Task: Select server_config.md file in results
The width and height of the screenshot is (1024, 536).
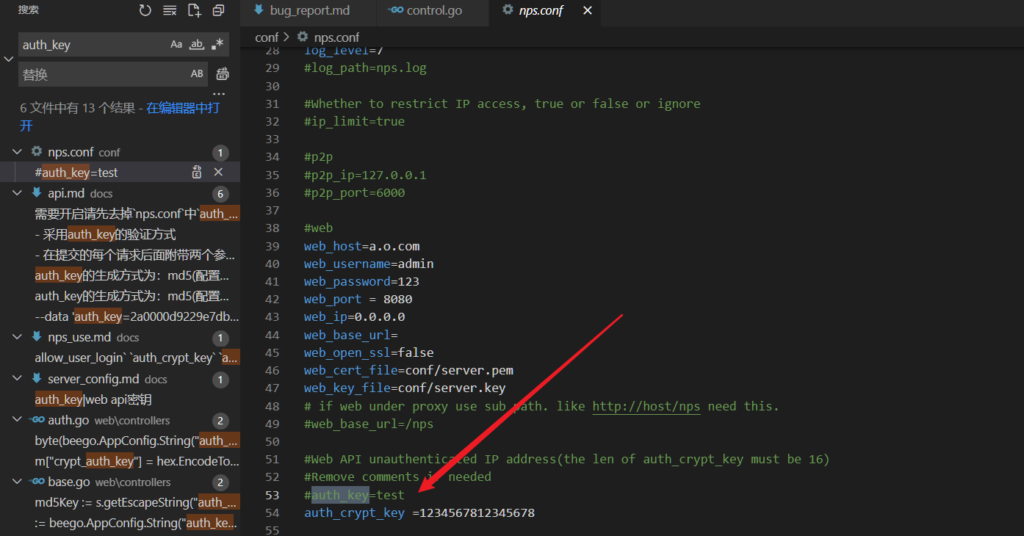Action: tap(93, 379)
